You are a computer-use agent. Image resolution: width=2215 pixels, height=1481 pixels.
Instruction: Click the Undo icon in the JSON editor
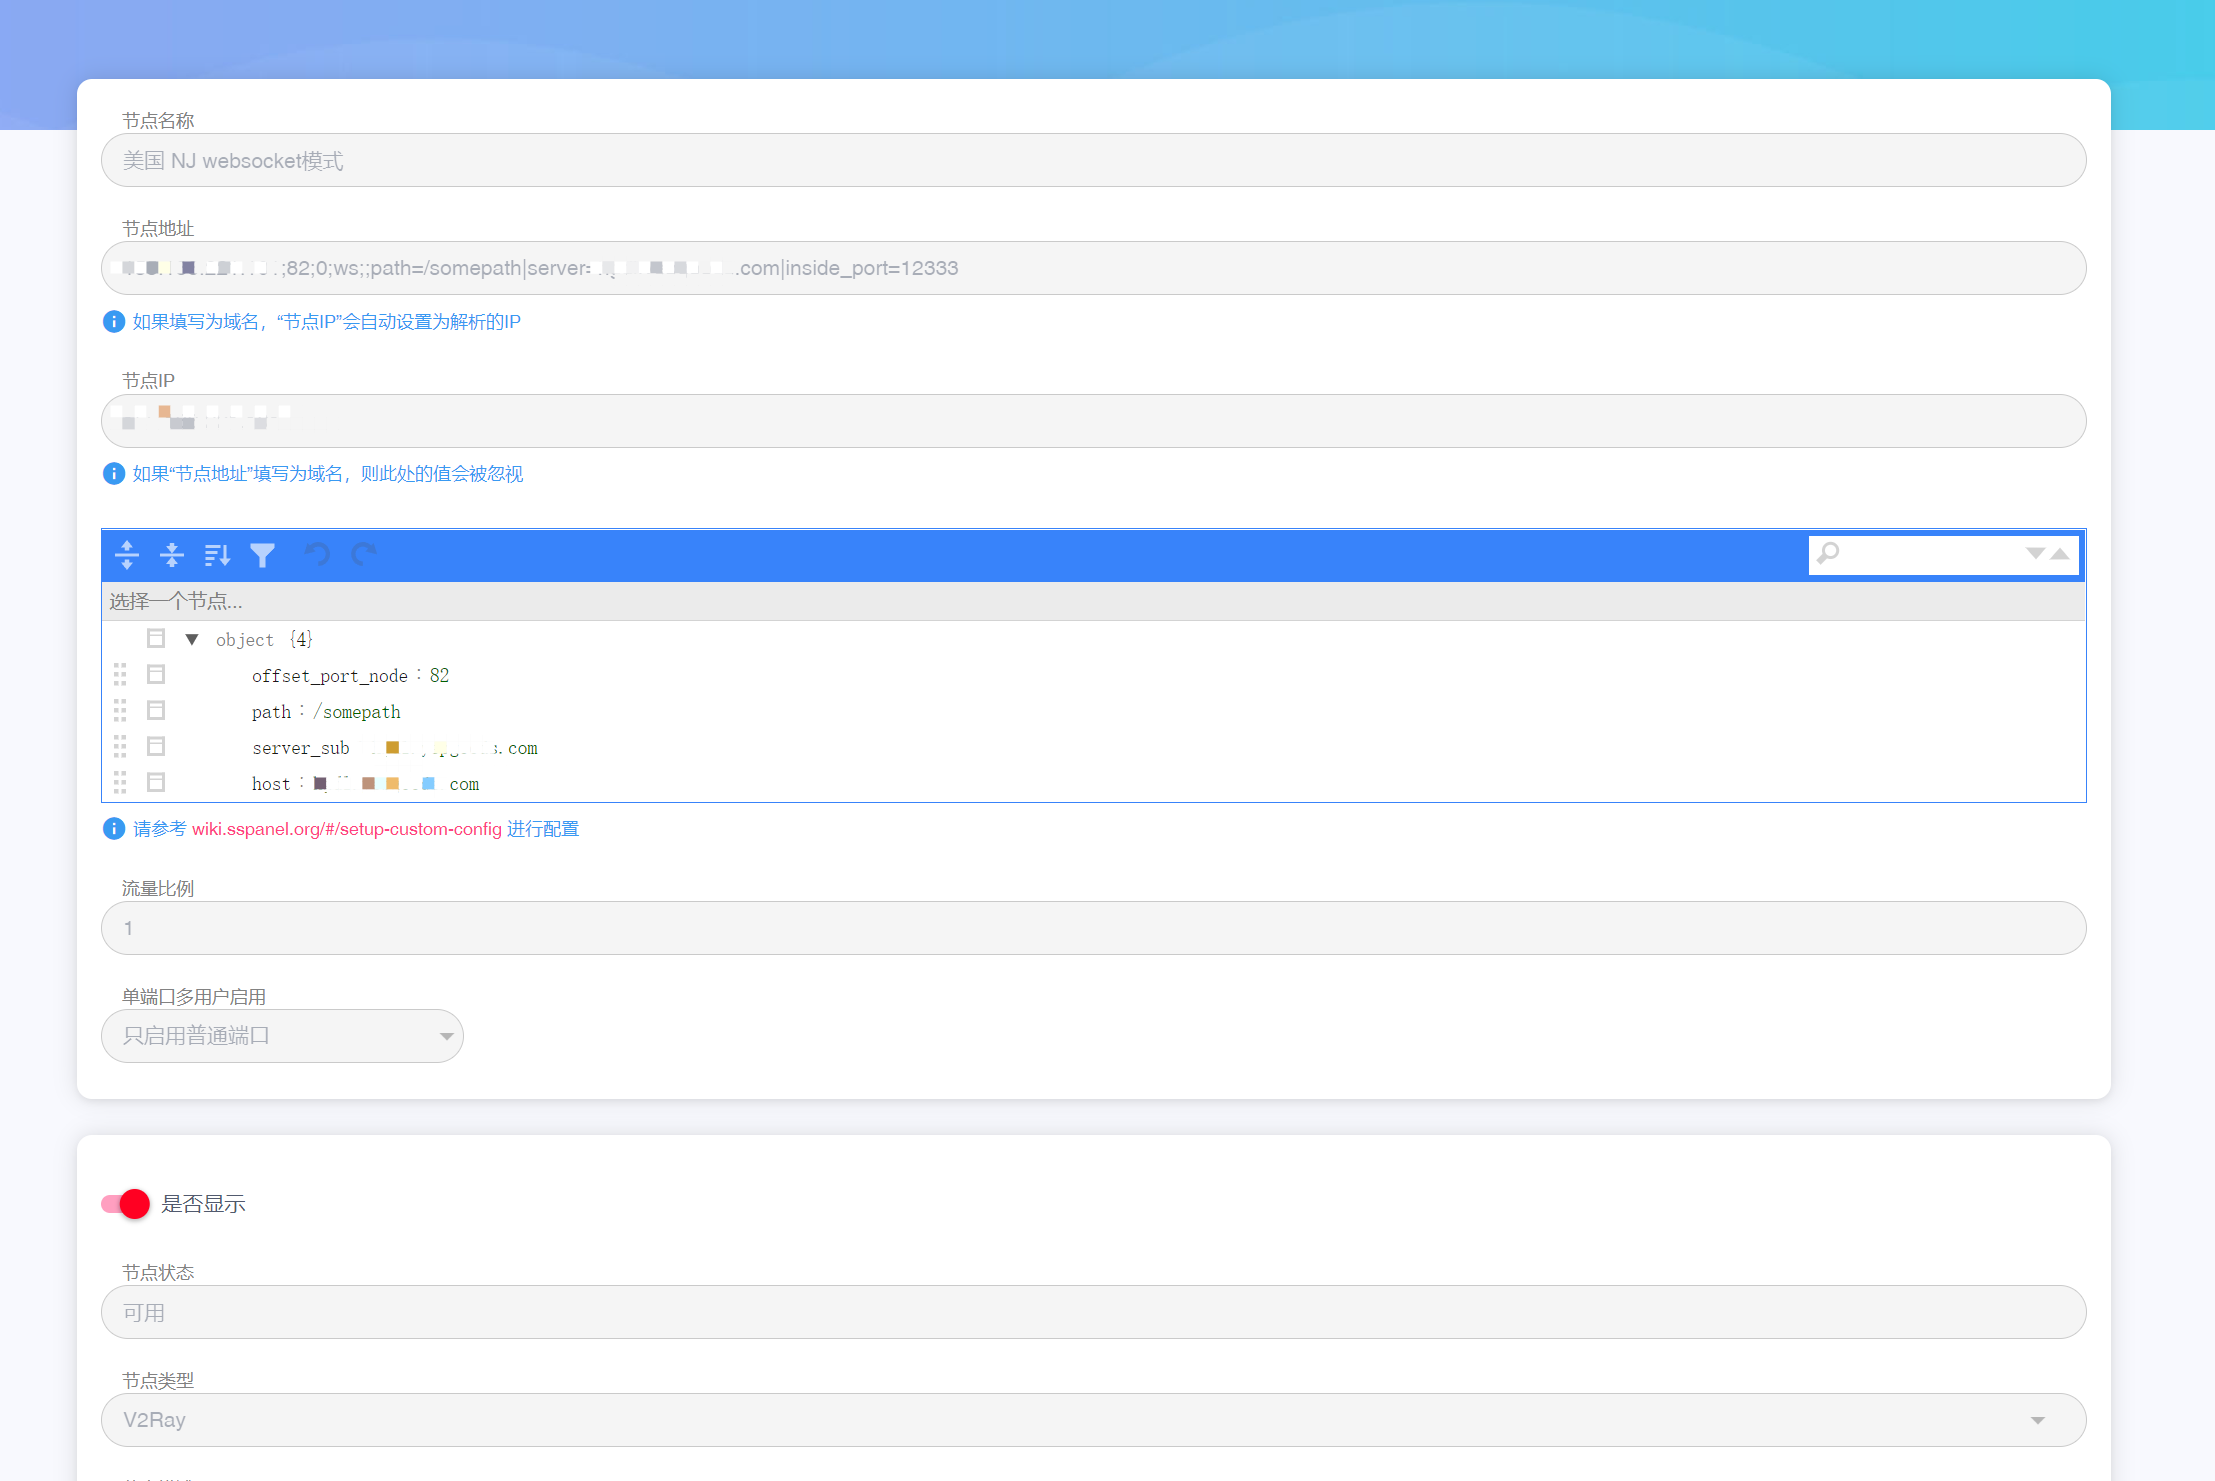click(317, 554)
